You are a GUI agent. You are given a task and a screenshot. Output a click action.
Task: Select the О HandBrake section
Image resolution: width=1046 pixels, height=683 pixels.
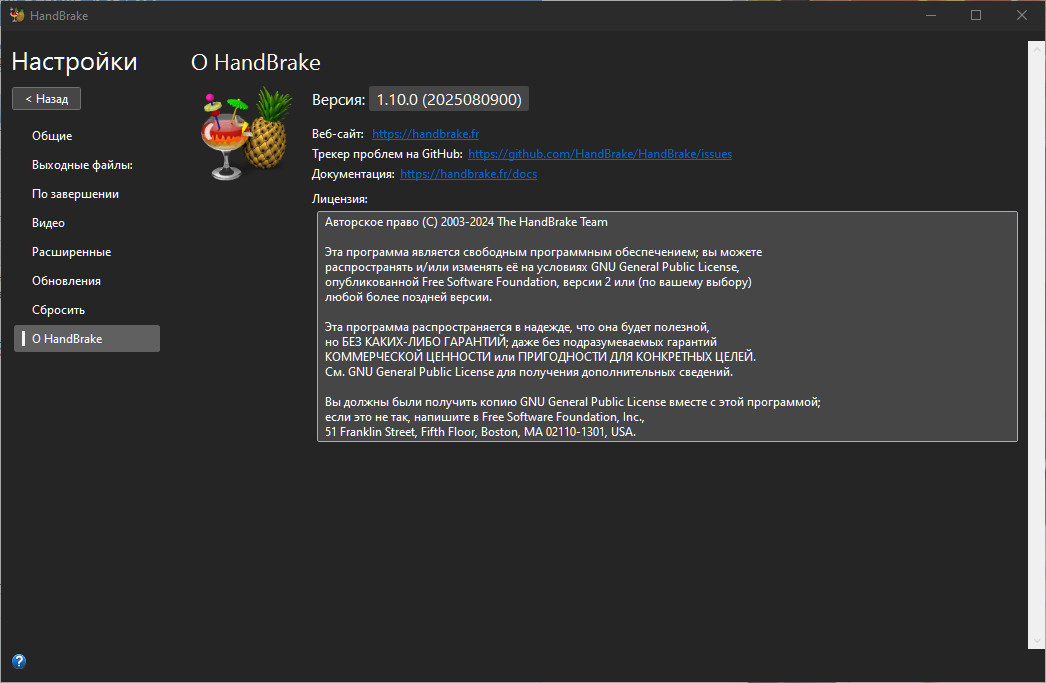(x=87, y=339)
